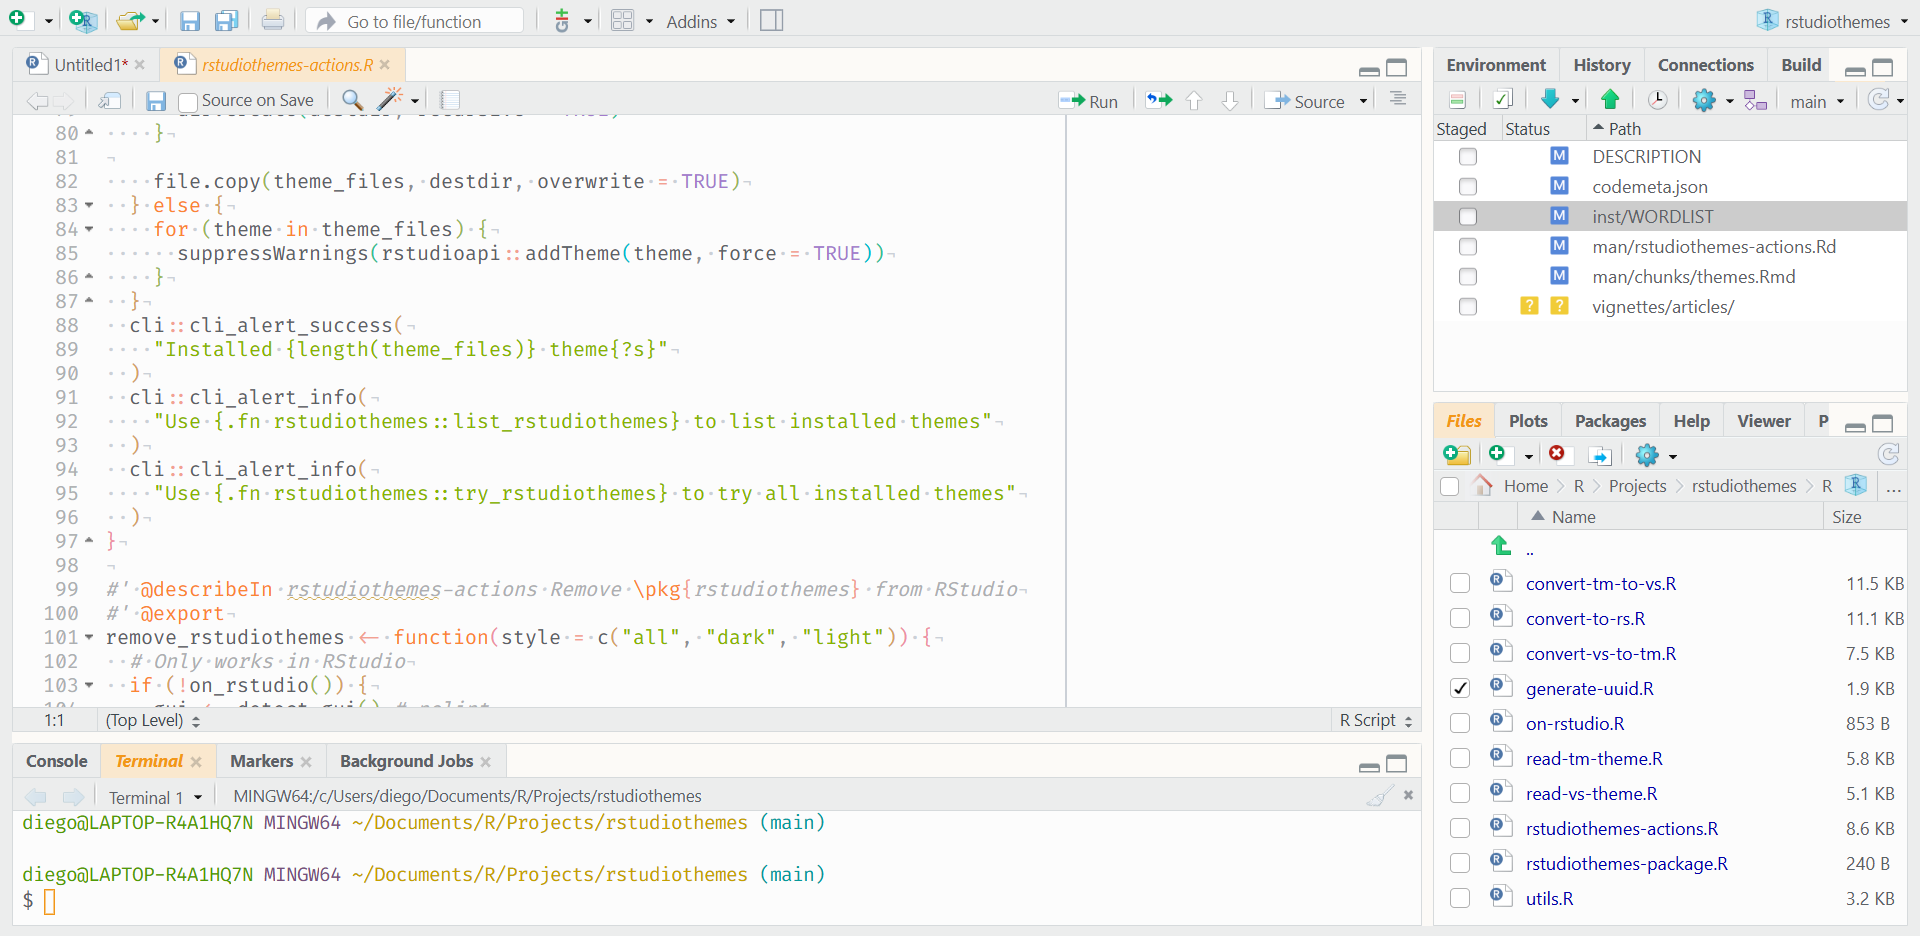Click the Git push up-arrow icon
This screenshot has height=936, width=1920.
tap(1610, 99)
